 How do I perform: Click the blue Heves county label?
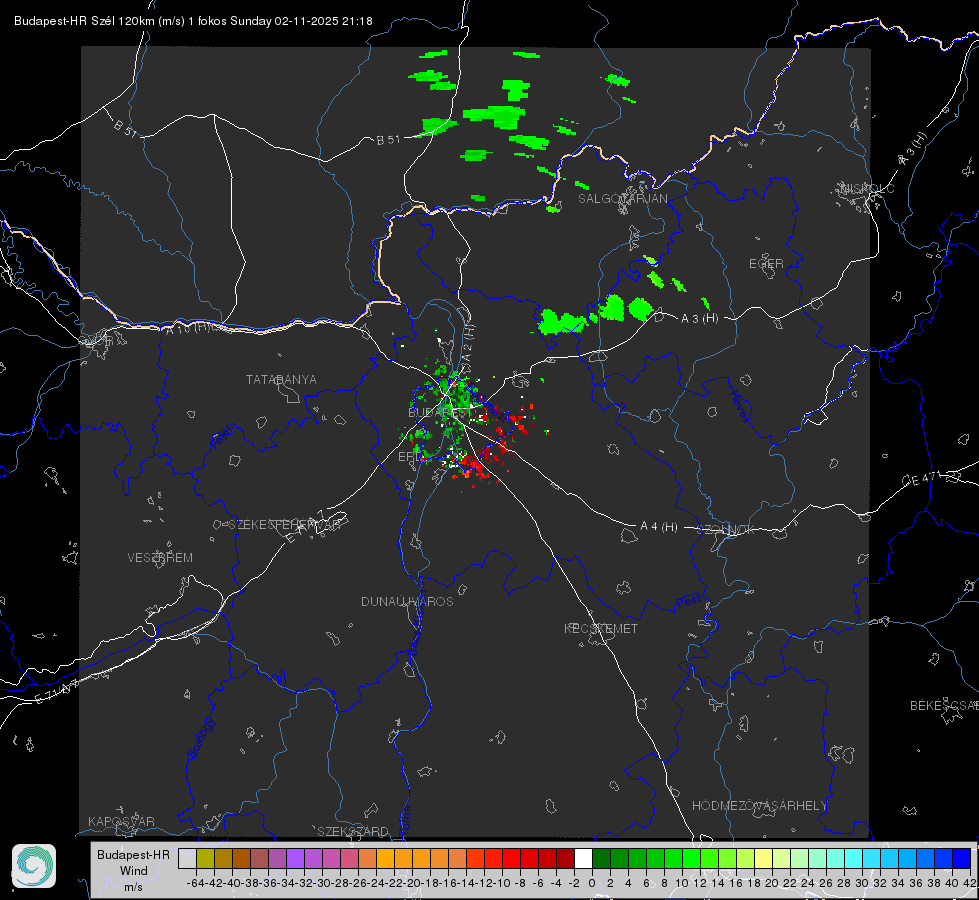pos(740,407)
